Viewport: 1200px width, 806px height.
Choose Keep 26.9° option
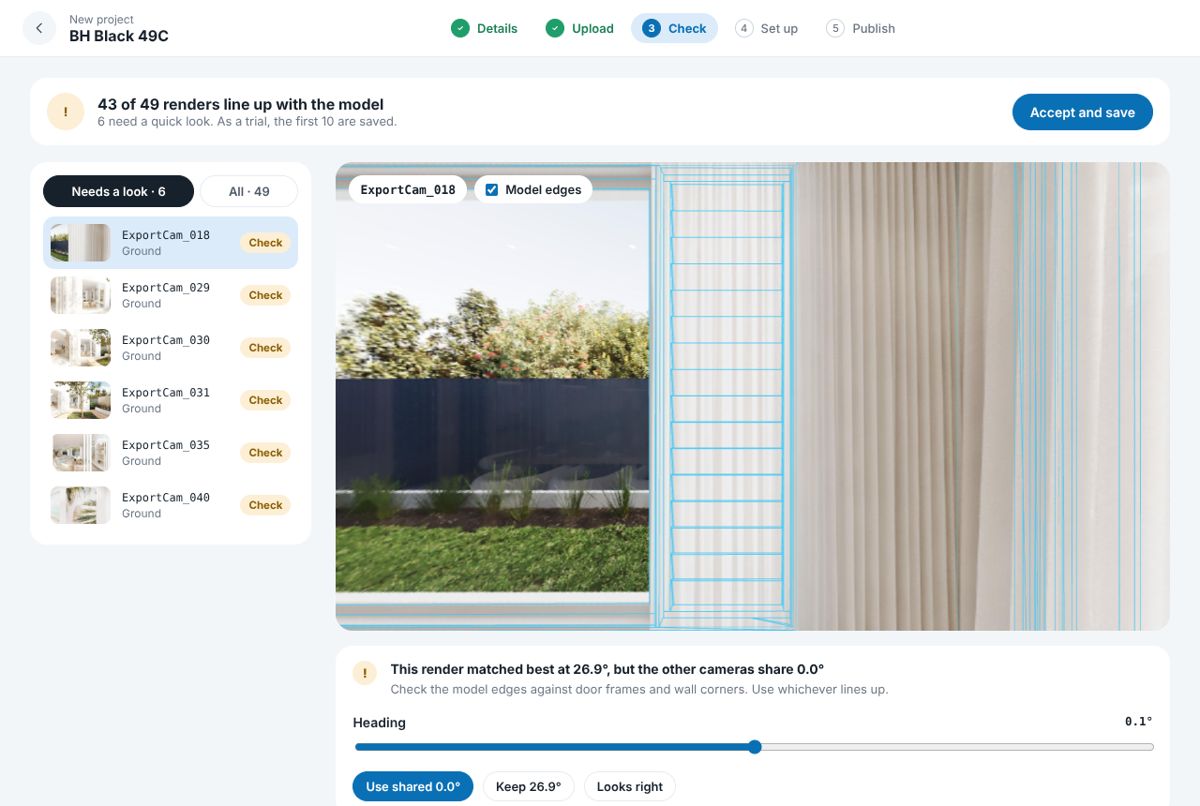point(528,787)
